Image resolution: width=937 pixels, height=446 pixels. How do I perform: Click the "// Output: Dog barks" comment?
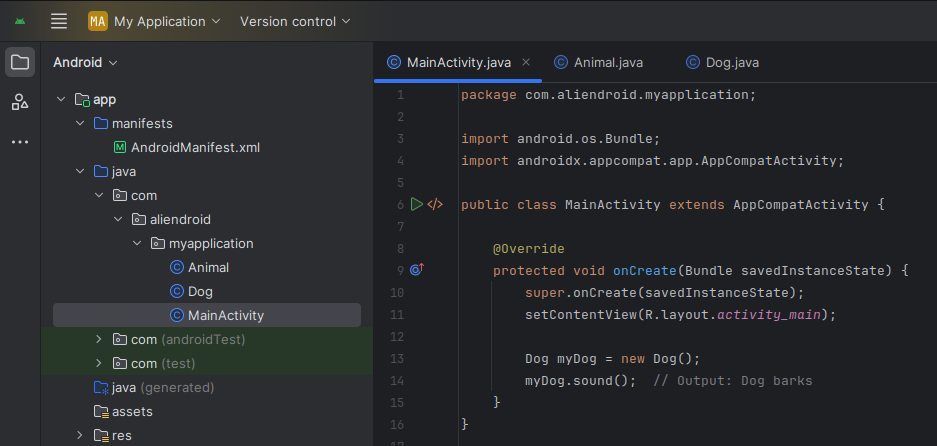click(733, 381)
